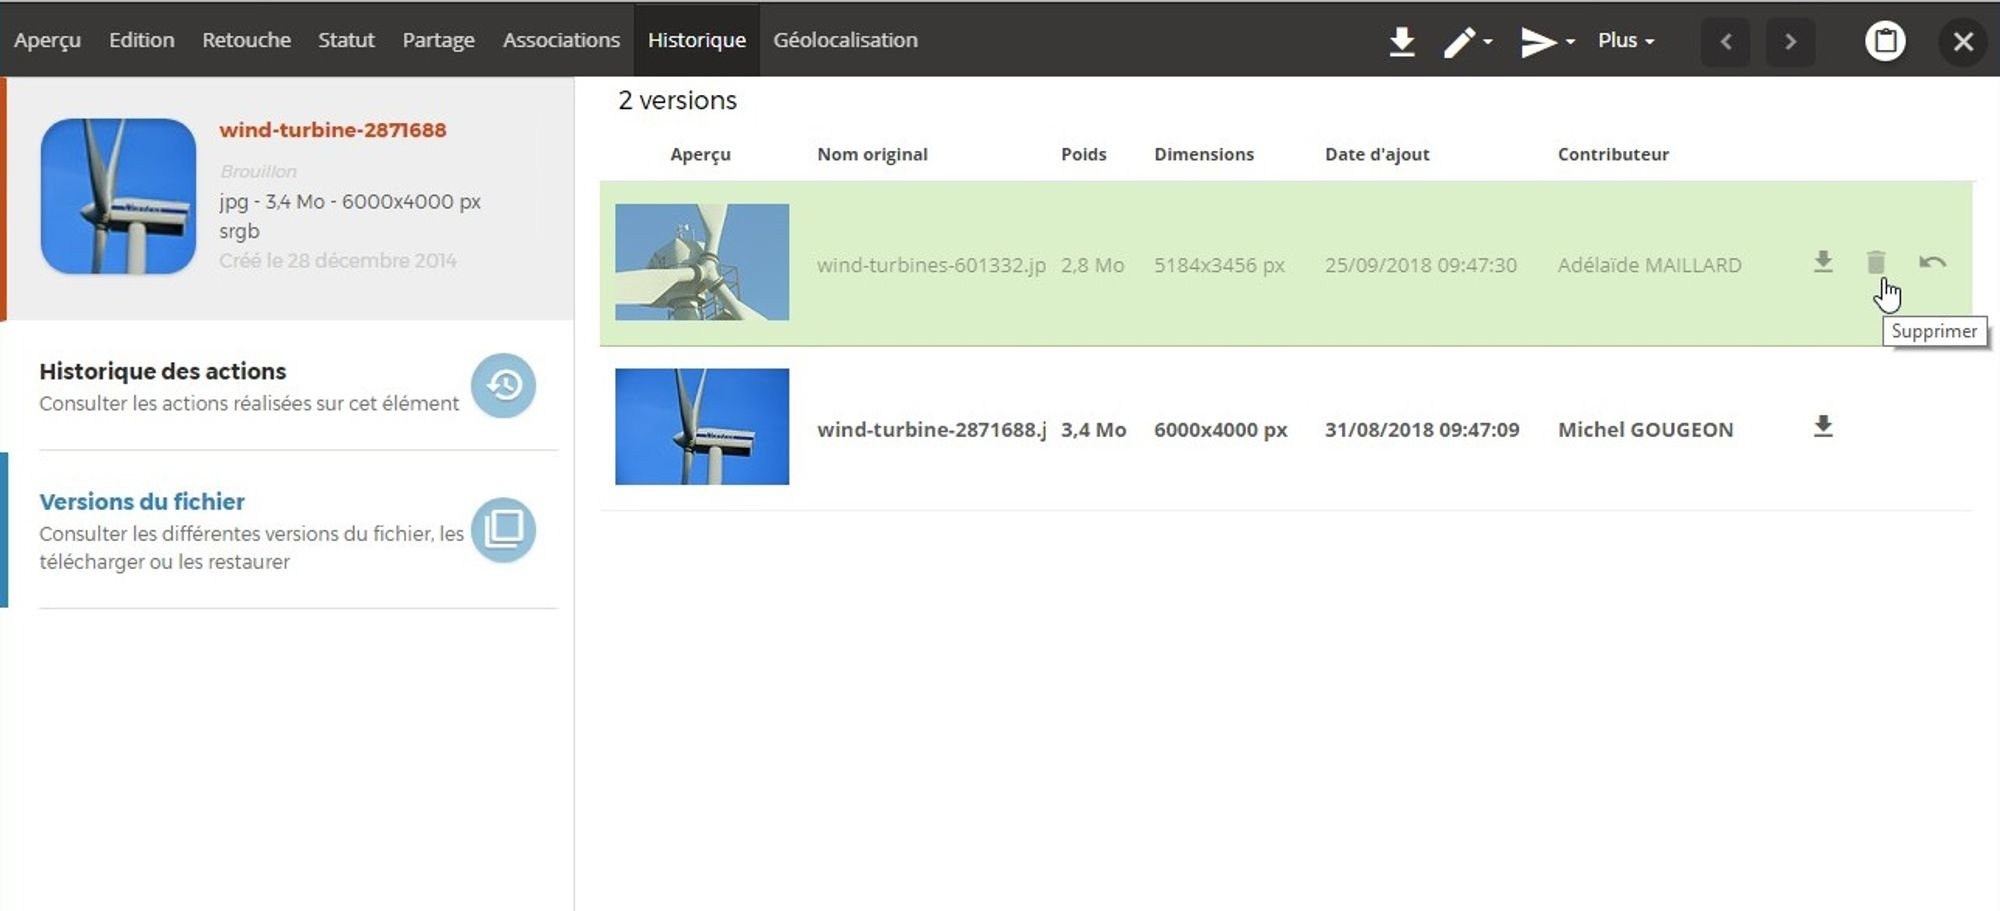Open the send arrow dropdown
Screen dimensions: 2000x911
[x=1546, y=41]
